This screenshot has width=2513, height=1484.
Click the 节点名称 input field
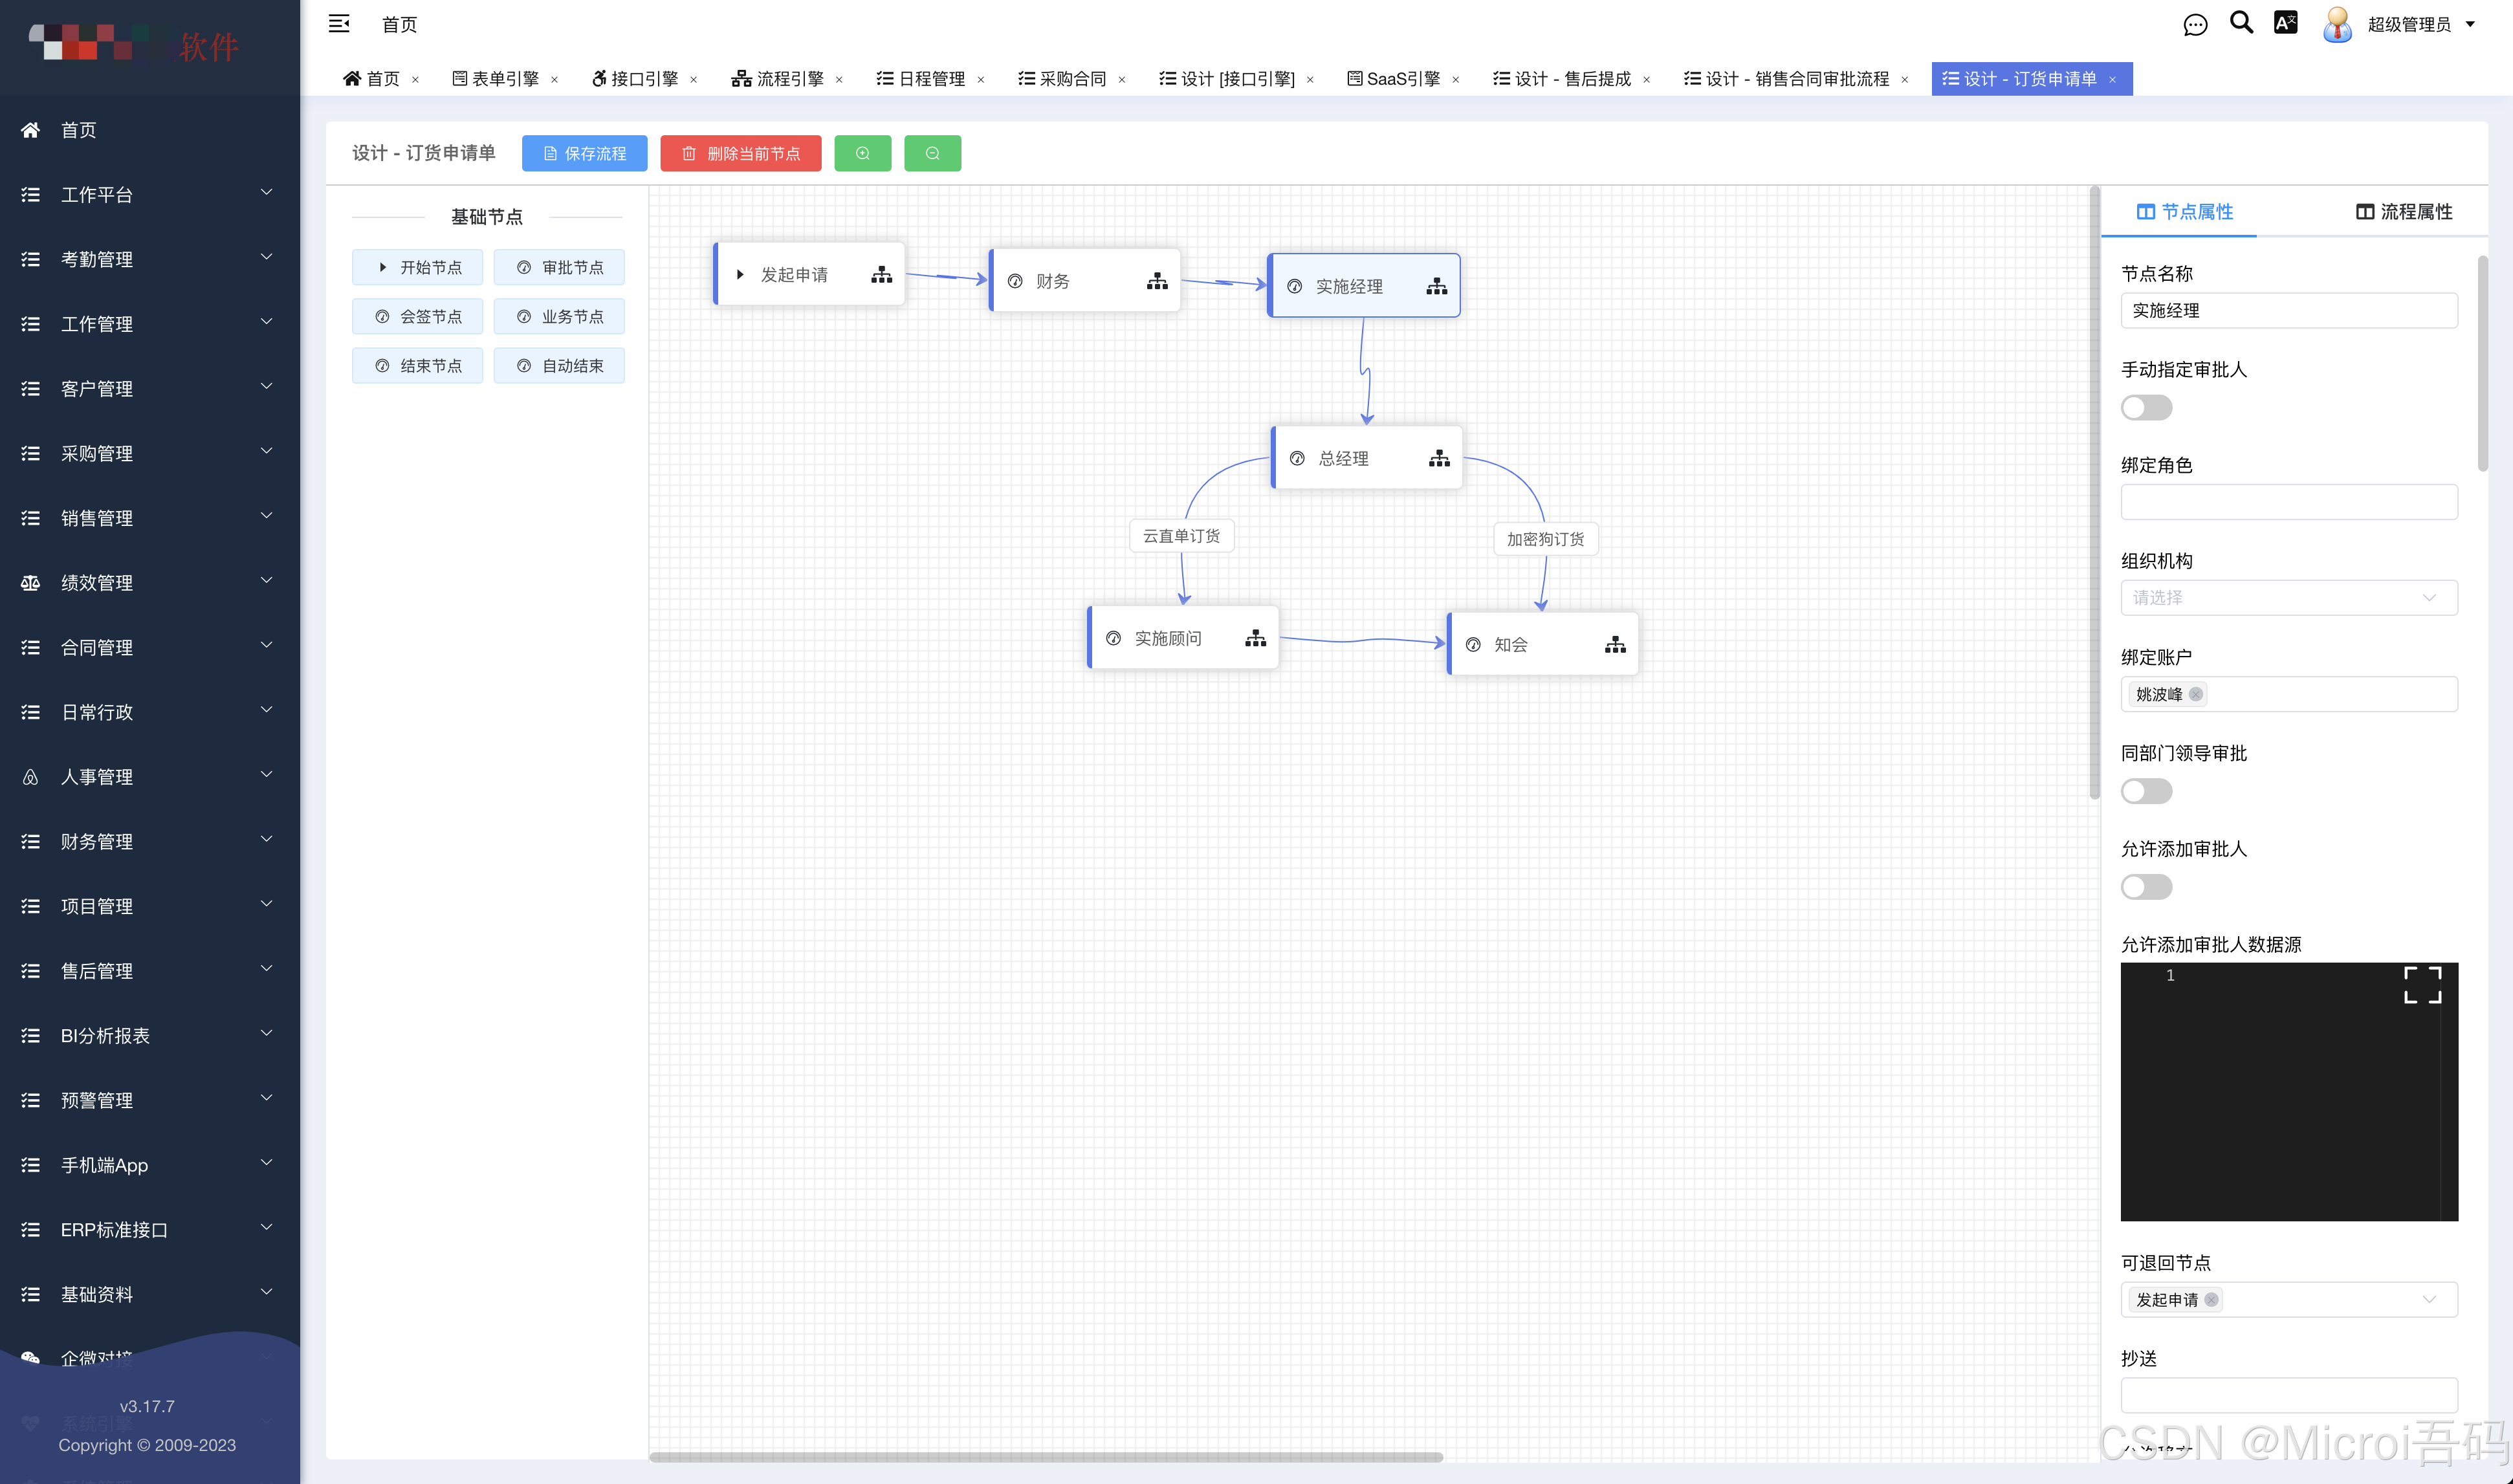[2288, 310]
